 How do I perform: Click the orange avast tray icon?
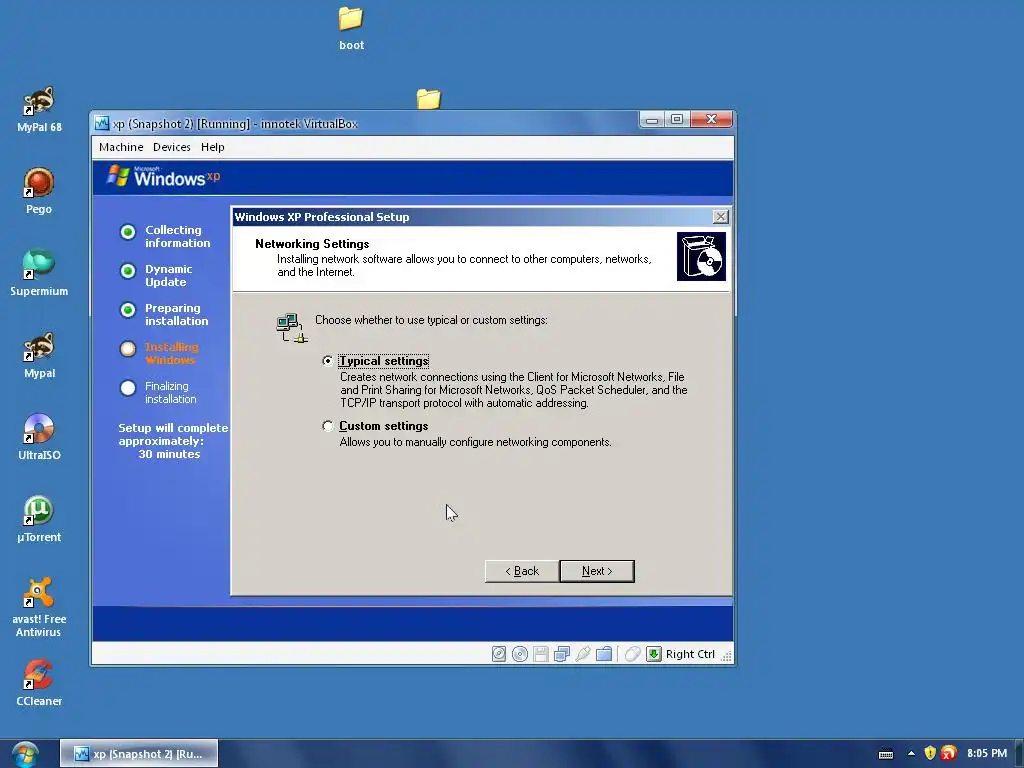[x=949, y=754]
